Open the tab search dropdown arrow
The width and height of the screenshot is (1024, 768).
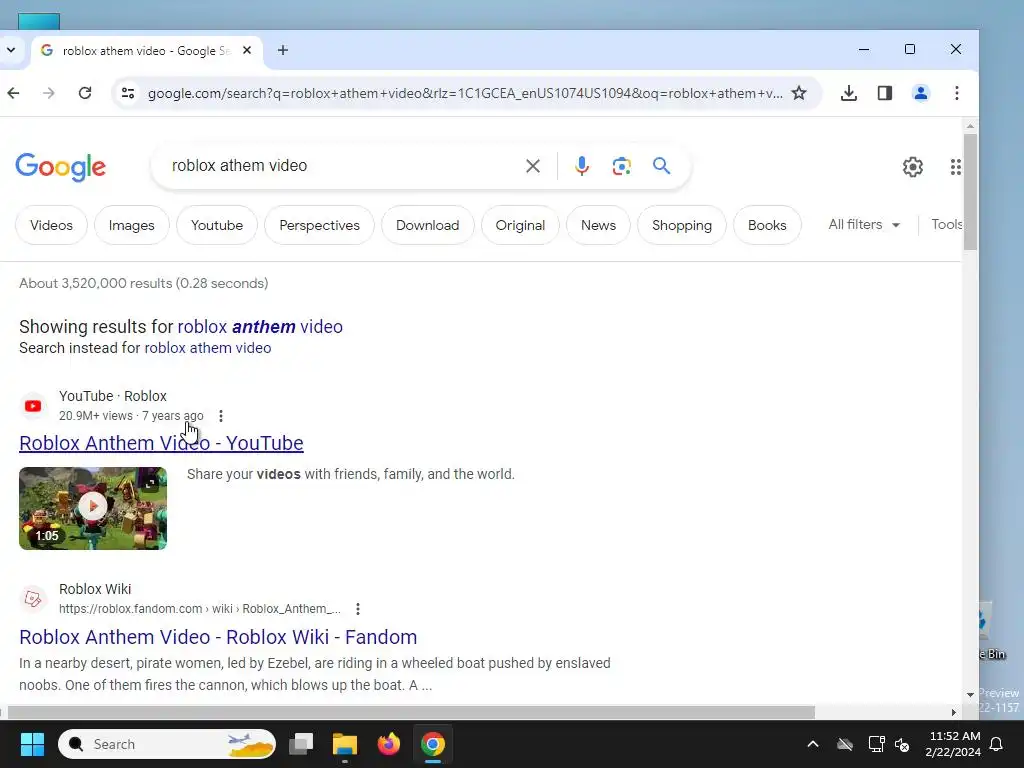click(11, 50)
